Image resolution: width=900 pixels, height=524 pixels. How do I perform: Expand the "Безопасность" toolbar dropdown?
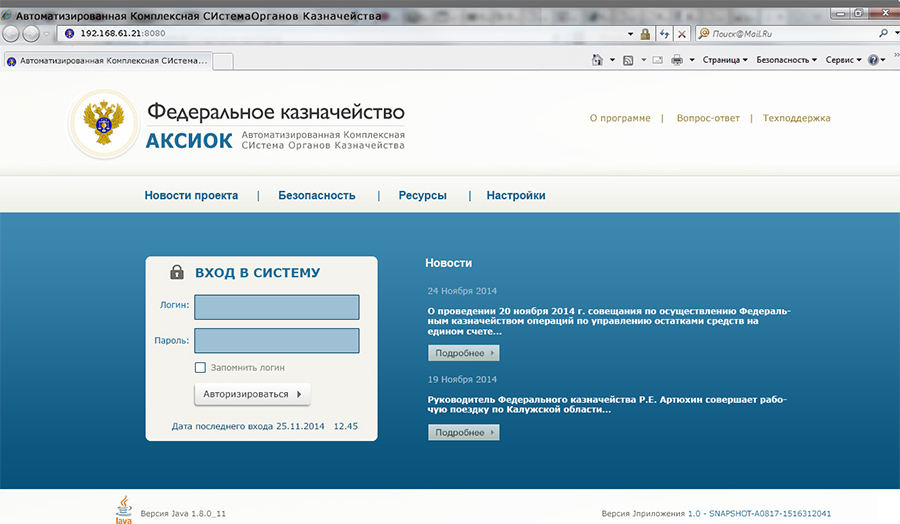coord(786,60)
